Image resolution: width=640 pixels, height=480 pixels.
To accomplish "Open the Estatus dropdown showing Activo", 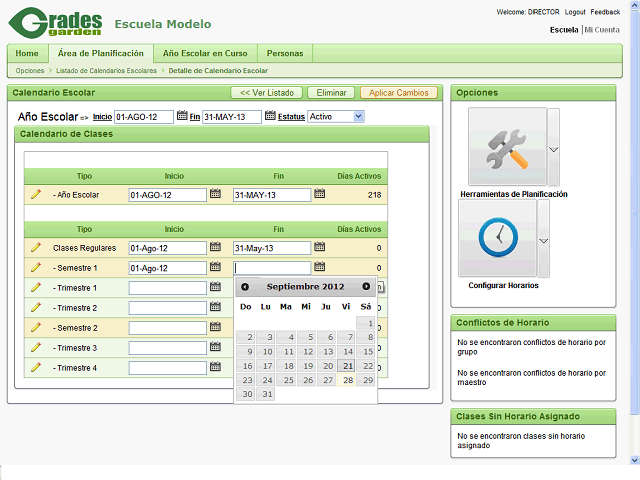I will 336,117.
